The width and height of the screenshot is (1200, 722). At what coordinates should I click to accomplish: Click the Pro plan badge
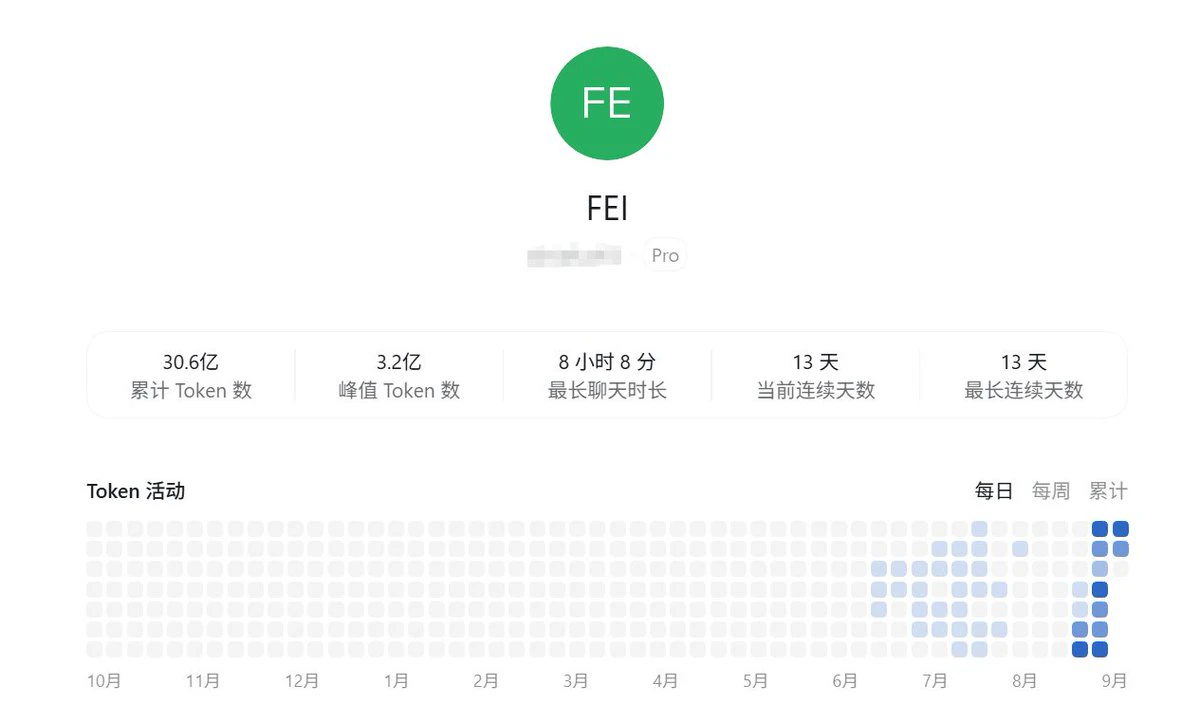665,256
